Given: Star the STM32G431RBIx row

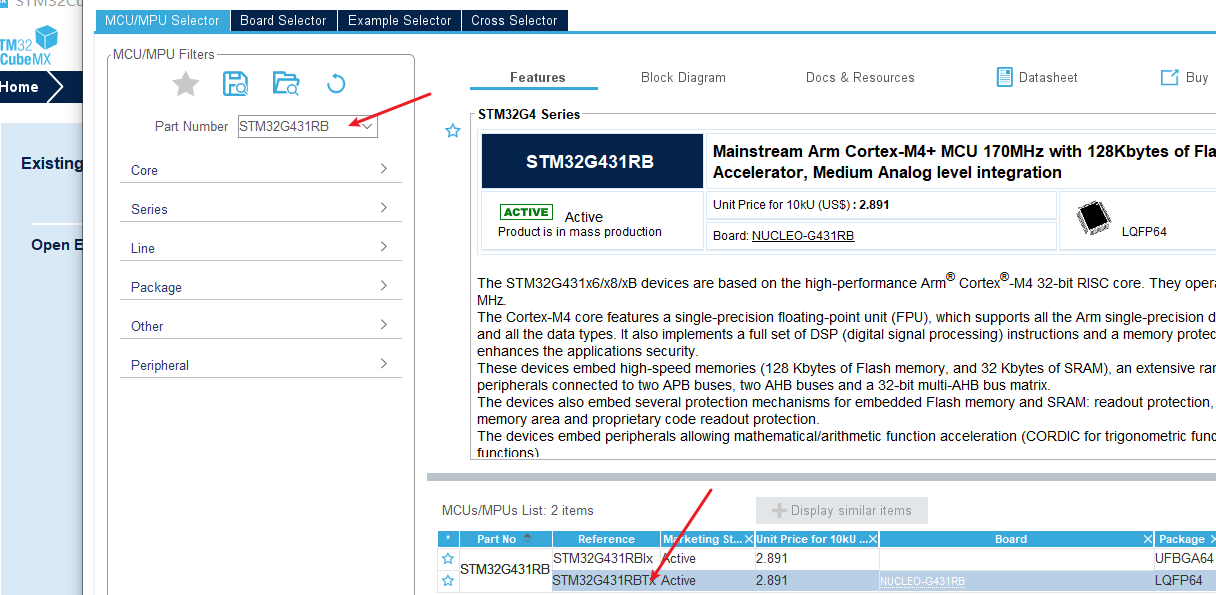Looking at the screenshot, I should [x=448, y=558].
